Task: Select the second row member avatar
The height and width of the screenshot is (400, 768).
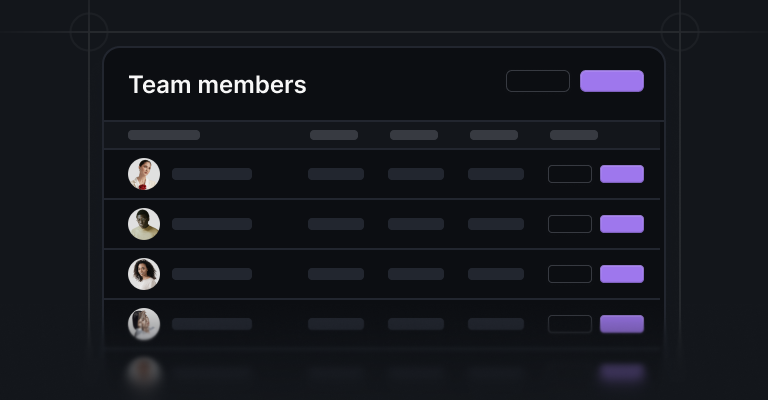Action: pos(144,224)
